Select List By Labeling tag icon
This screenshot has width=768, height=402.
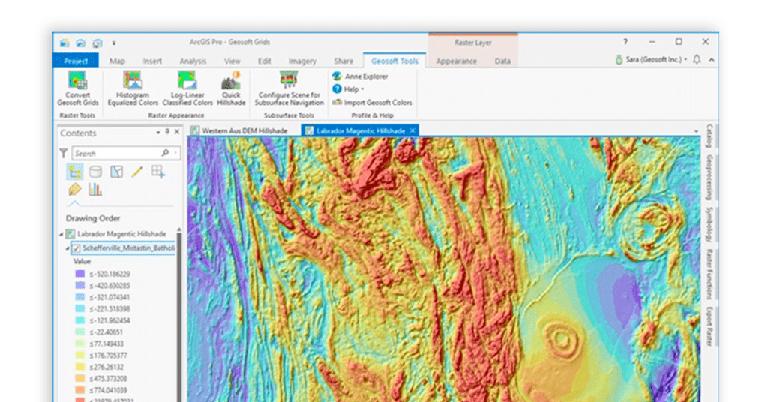click(x=74, y=189)
